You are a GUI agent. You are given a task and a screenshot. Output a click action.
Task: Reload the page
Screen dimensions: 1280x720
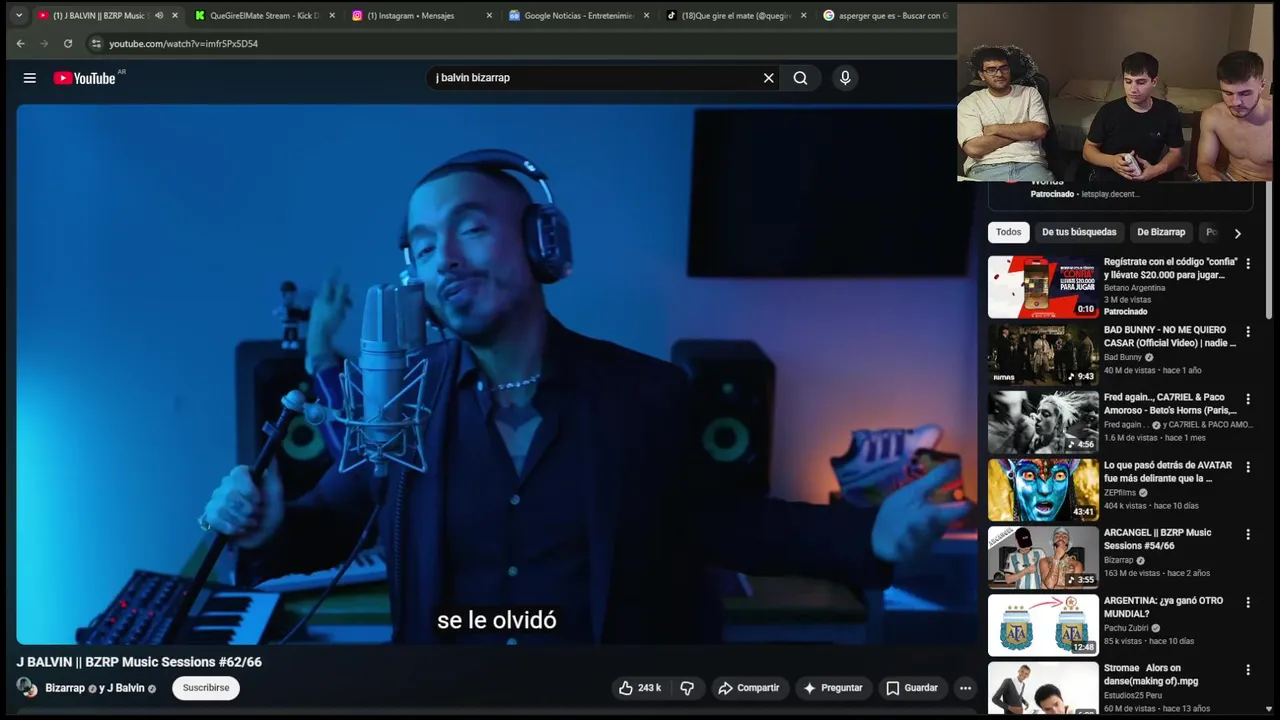68,44
